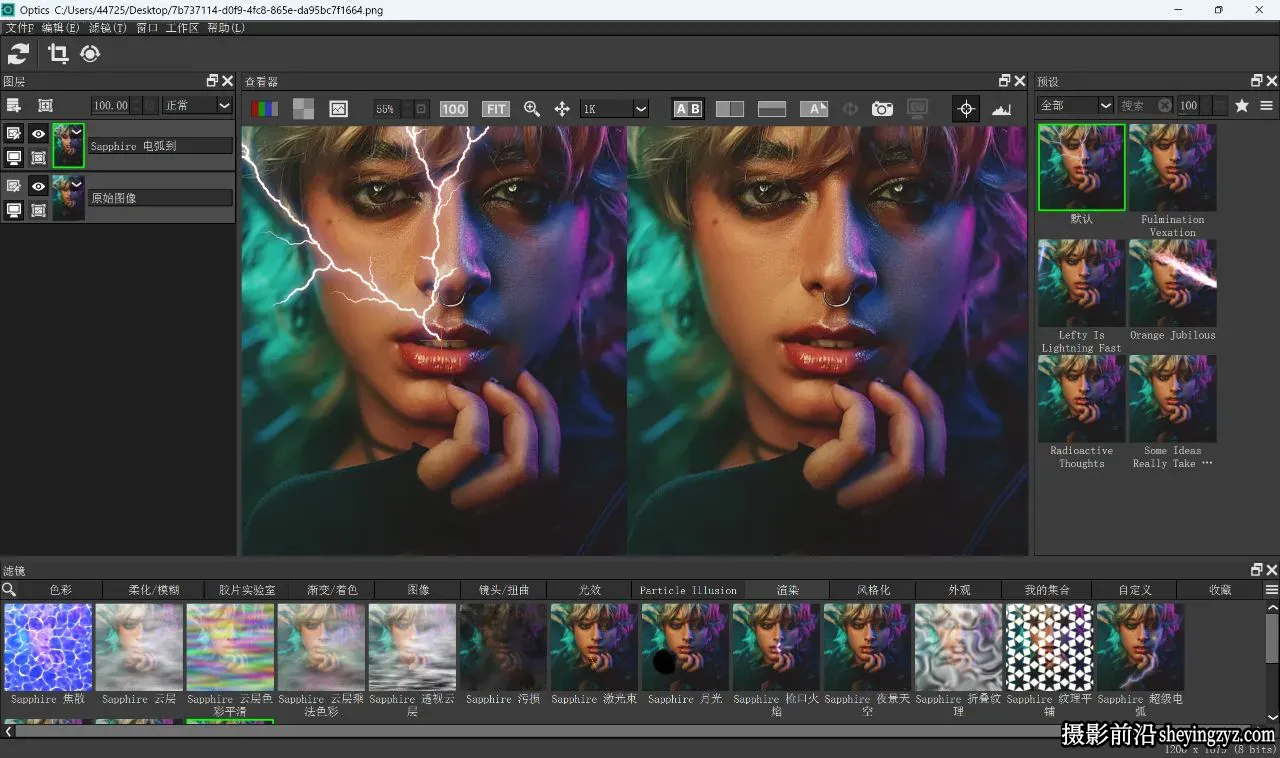This screenshot has width=1280, height=758.
Task: Select the Crop tool in top toolbar
Action: (x=58, y=54)
